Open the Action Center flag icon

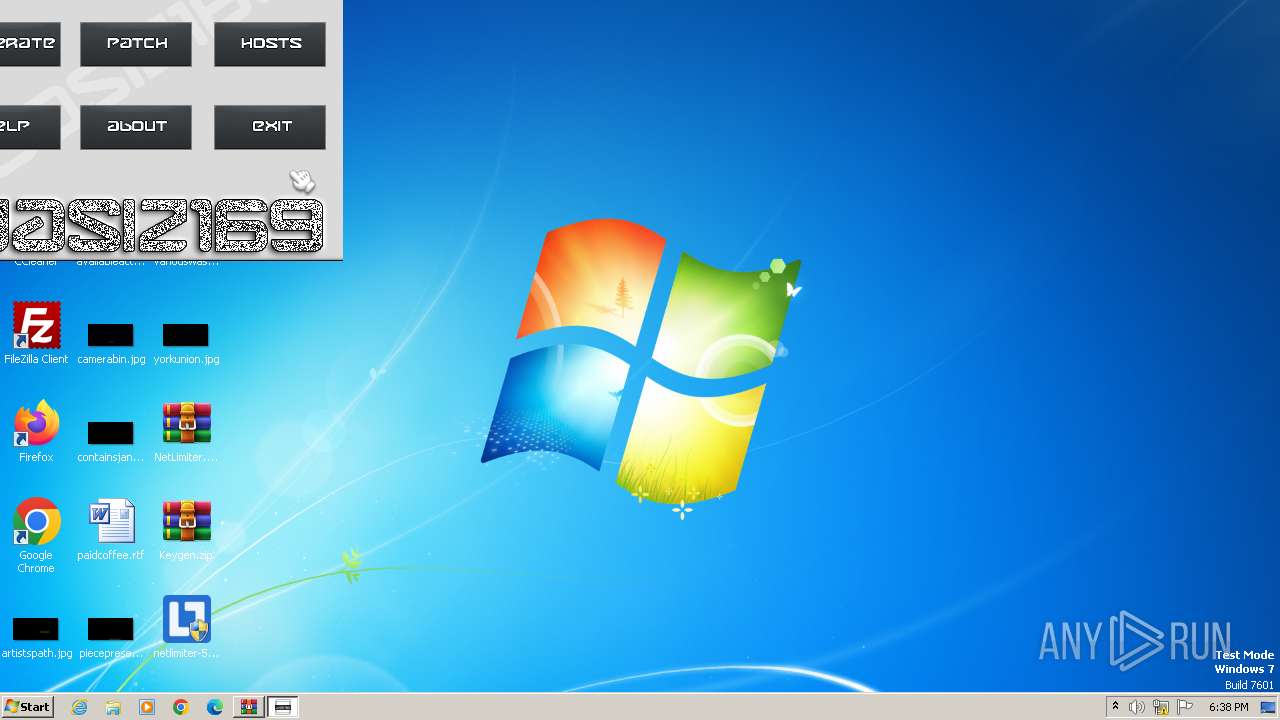[x=1185, y=707]
